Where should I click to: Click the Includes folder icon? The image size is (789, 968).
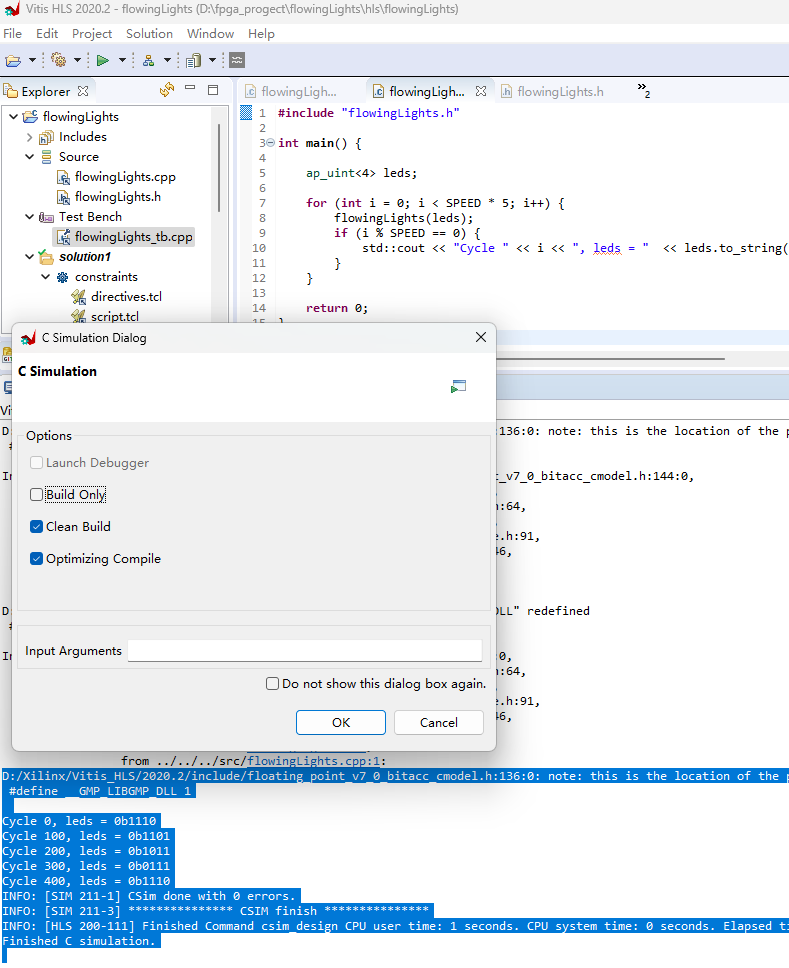46,137
